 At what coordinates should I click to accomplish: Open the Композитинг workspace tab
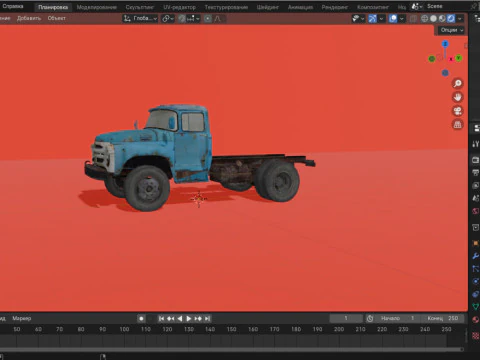pyautogui.click(x=373, y=7)
